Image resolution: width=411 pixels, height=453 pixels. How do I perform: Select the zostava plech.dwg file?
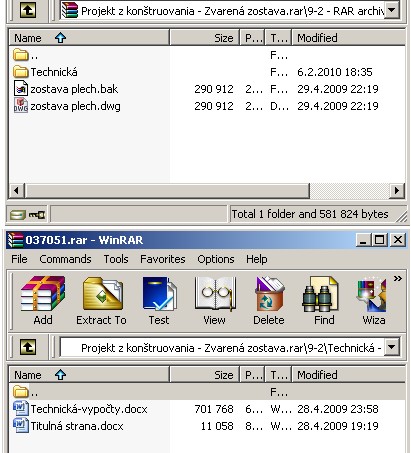coord(75,106)
